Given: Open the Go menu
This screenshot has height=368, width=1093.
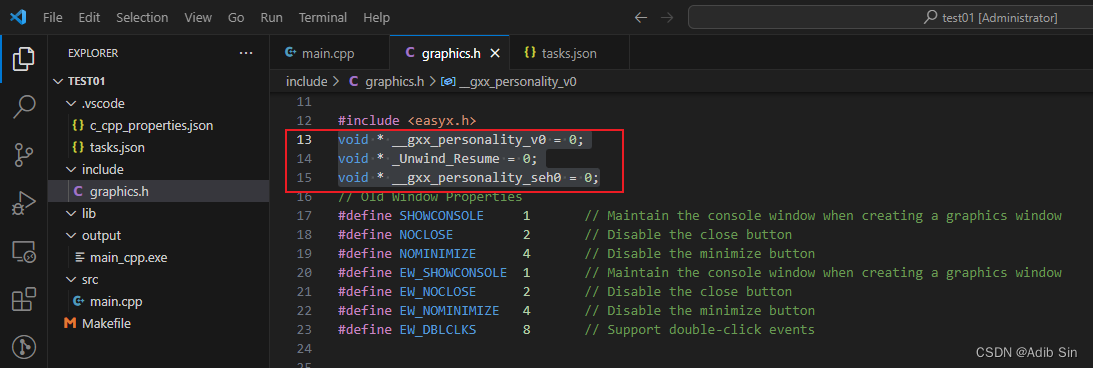Looking at the screenshot, I should (236, 17).
